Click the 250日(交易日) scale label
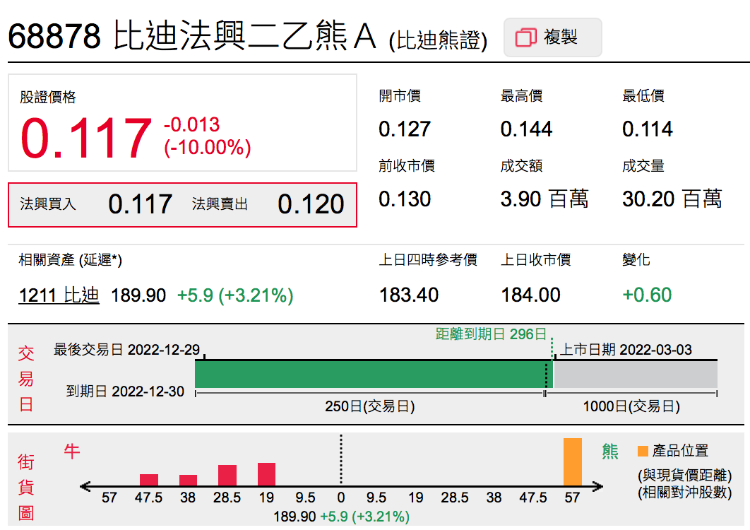Image resolution: width=750 pixels, height=530 pixels. (370, 407)
